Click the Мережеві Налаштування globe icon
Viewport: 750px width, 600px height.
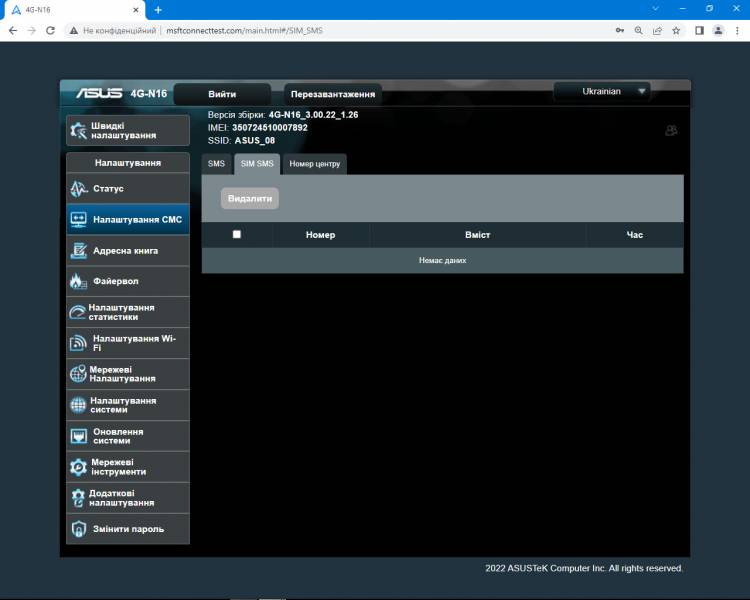coord(78,374)
